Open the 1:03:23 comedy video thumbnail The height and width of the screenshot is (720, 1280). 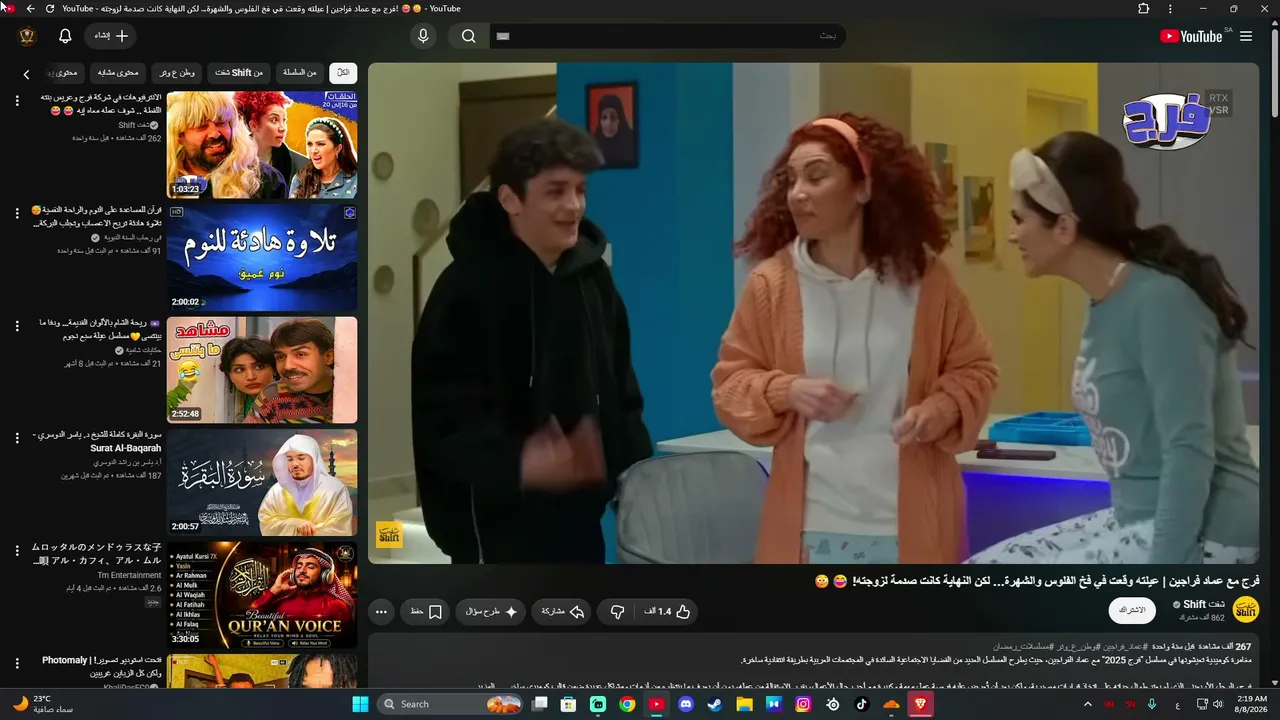coord(262,145)
